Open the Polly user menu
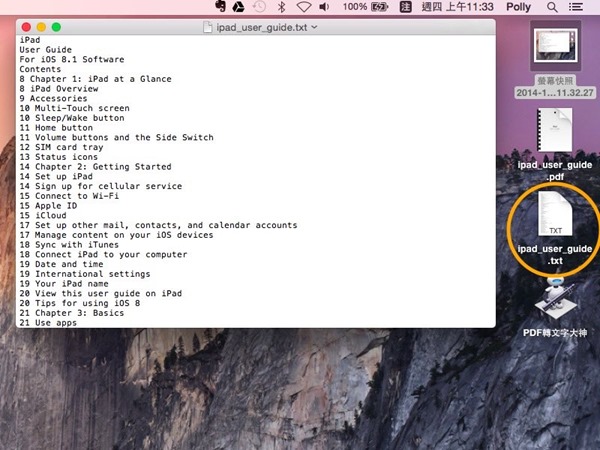Screen dimensions: 600x450 [x=518, y=7]
